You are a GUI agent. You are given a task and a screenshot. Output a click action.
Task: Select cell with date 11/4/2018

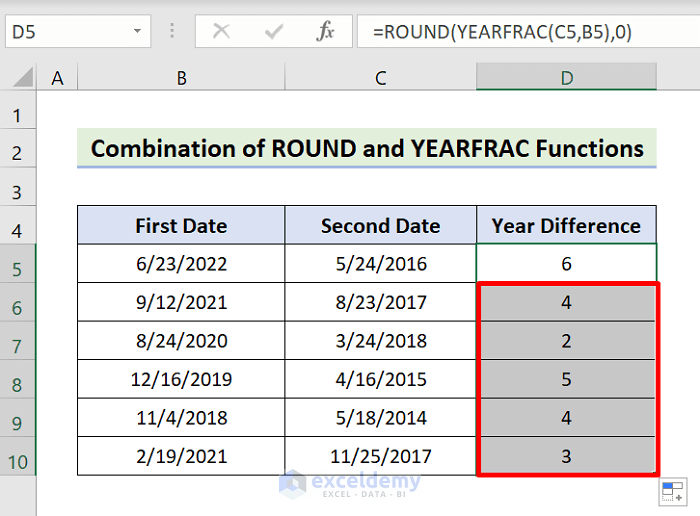click(181, 417)
